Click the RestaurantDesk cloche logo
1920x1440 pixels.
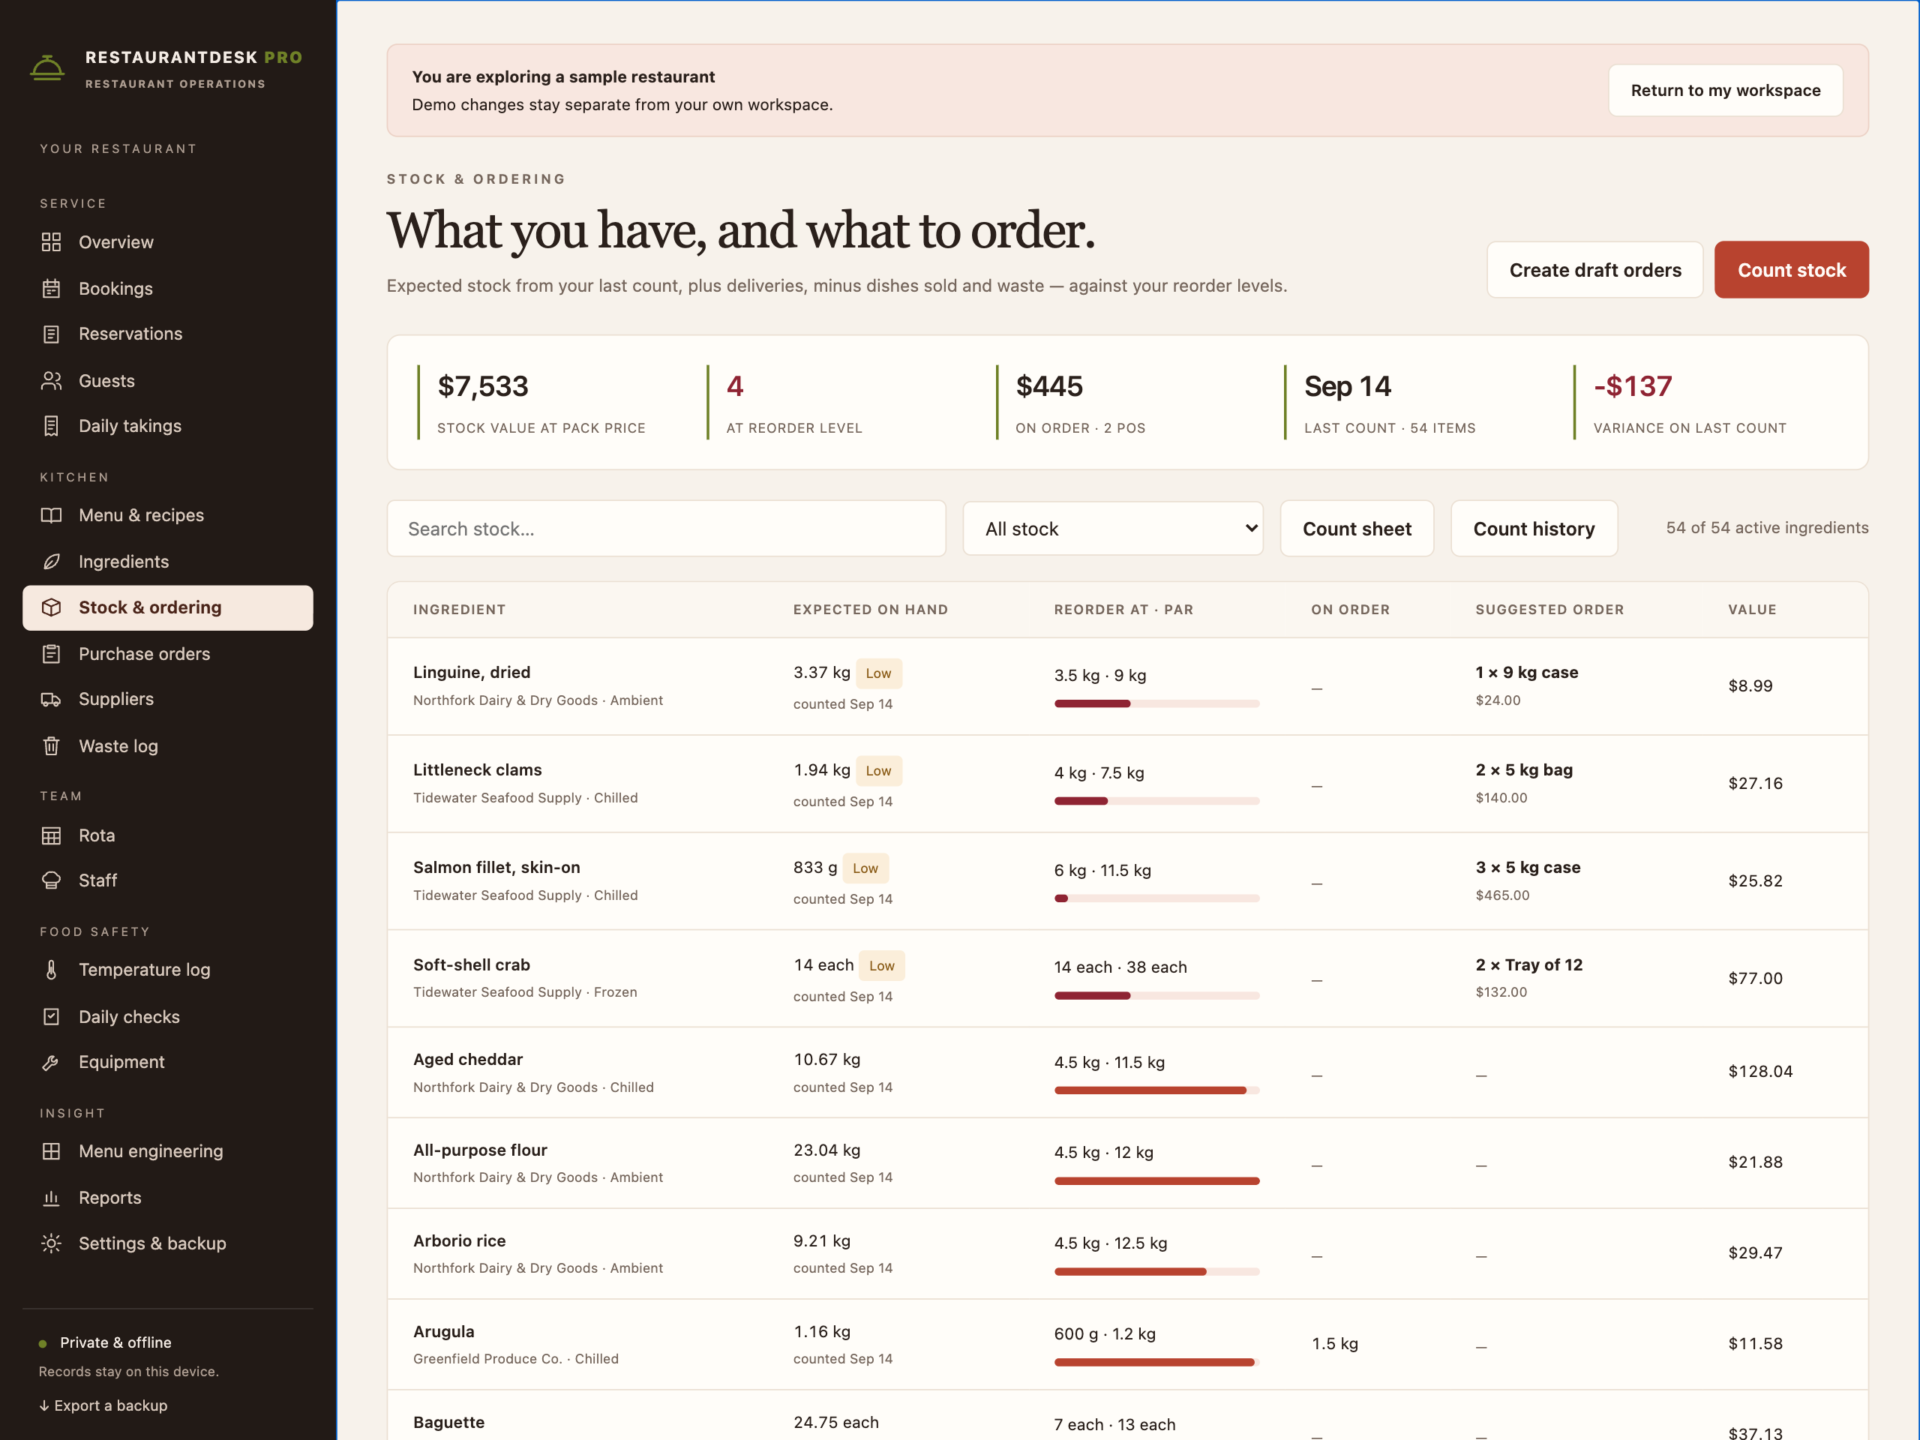click(x=47, y=68)
